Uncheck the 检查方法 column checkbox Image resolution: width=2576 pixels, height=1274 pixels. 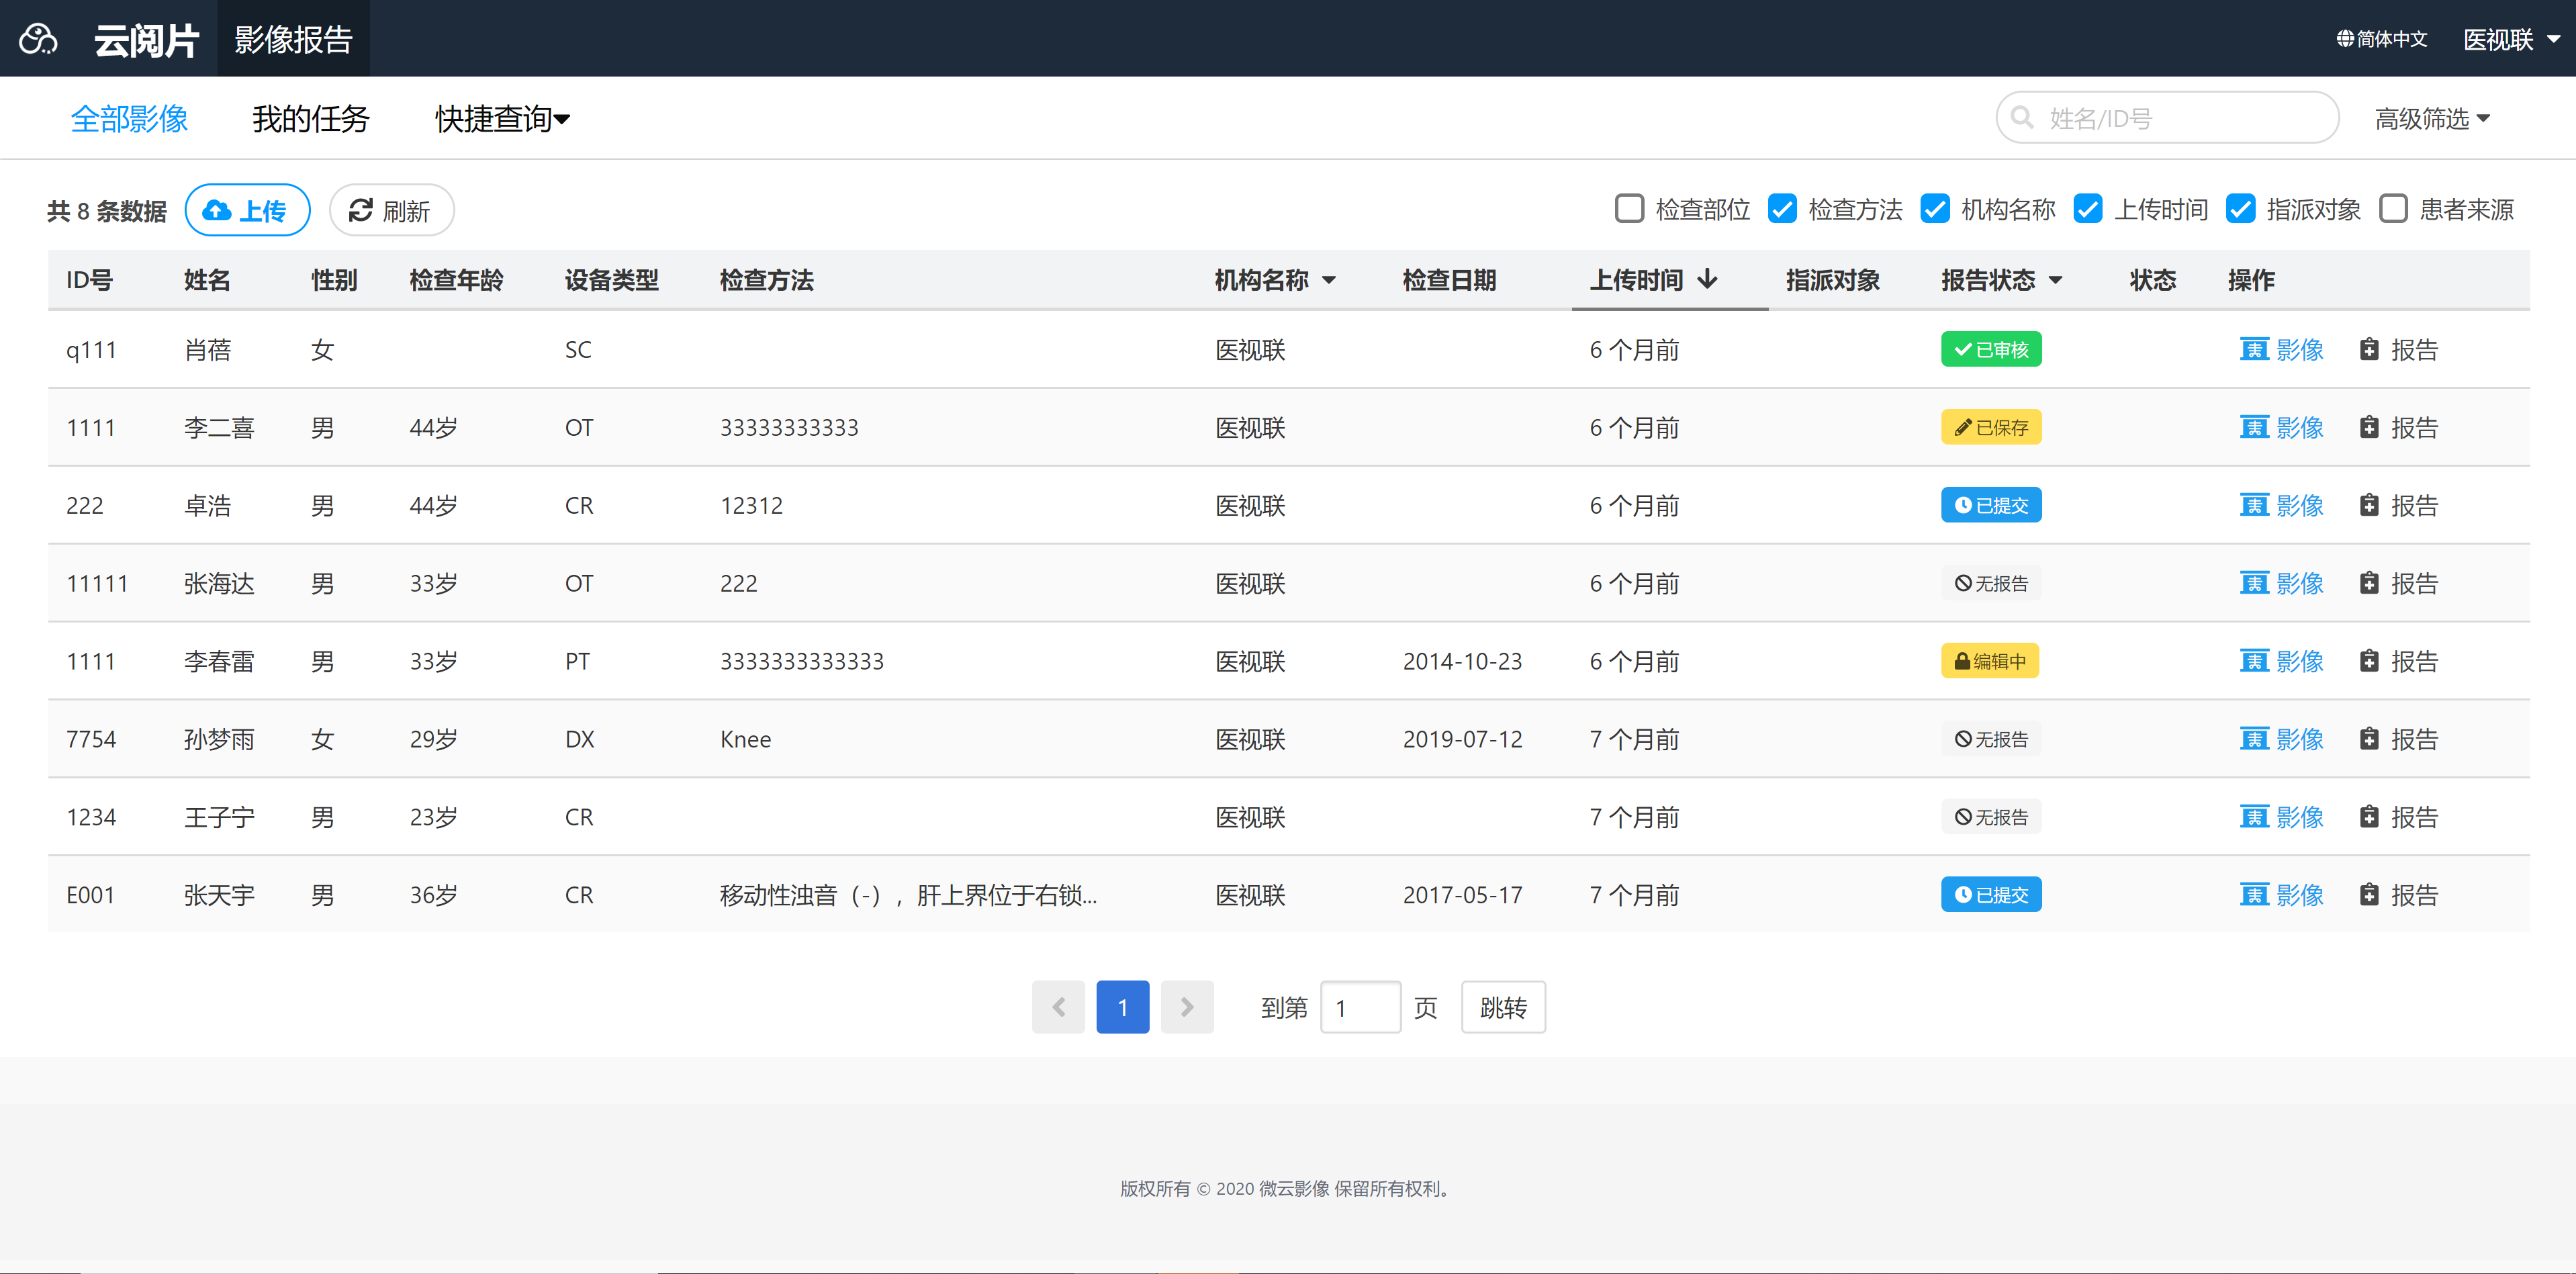pyautogui.click(x=1782, y=209)
